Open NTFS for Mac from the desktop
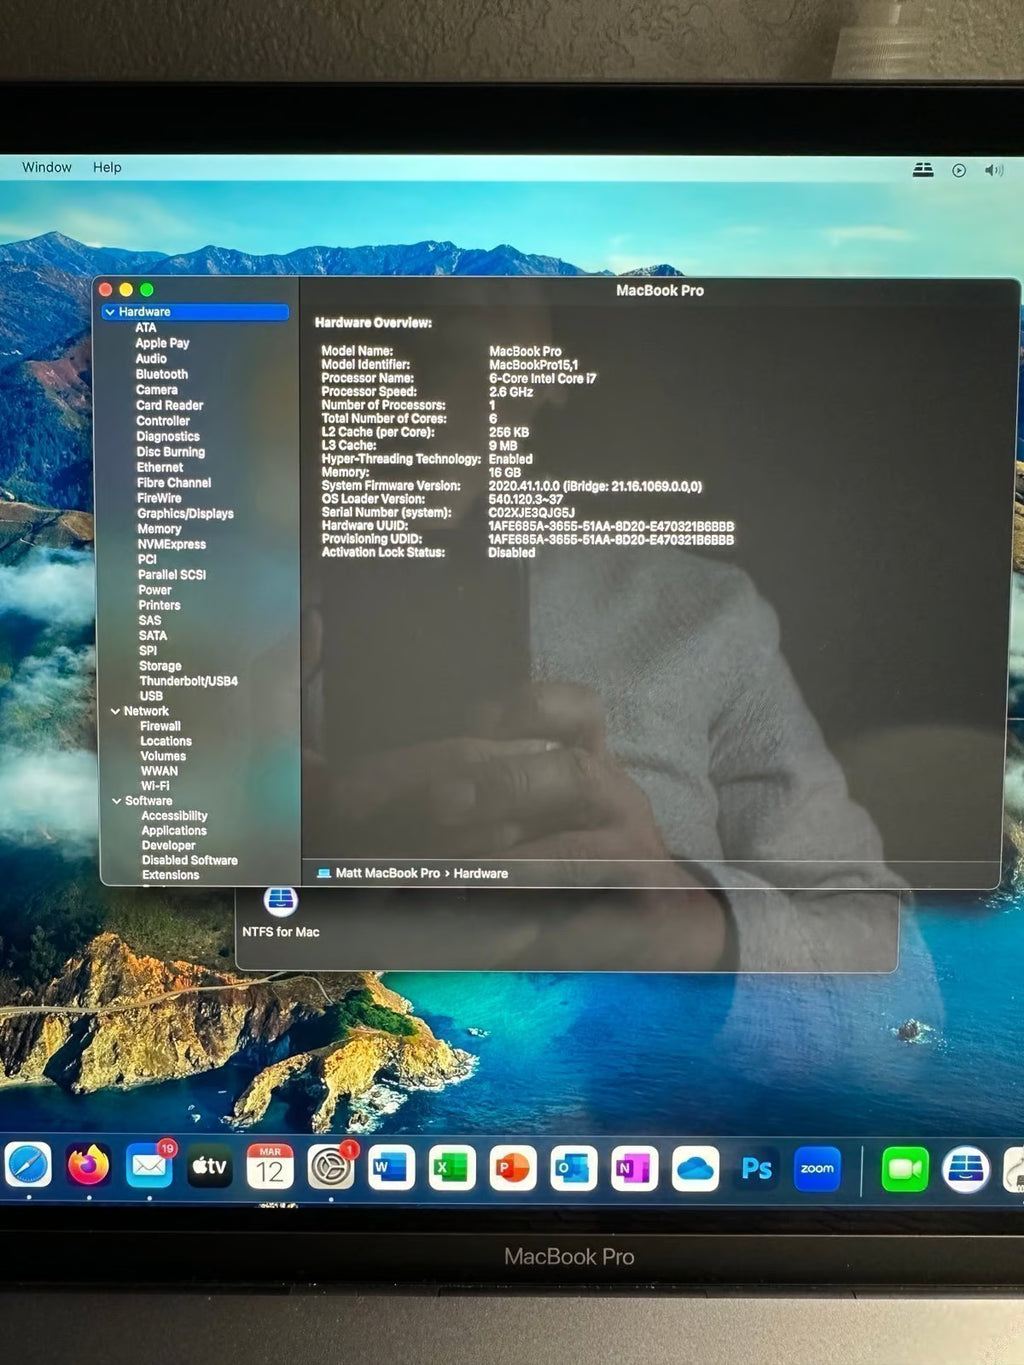This screenshot has height=1365, width=1024. 282,903
